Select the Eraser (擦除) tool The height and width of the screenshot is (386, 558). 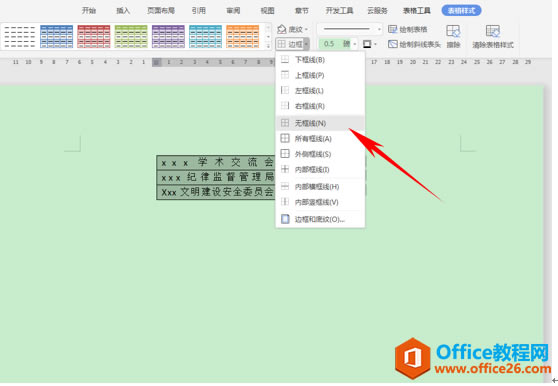453,36
